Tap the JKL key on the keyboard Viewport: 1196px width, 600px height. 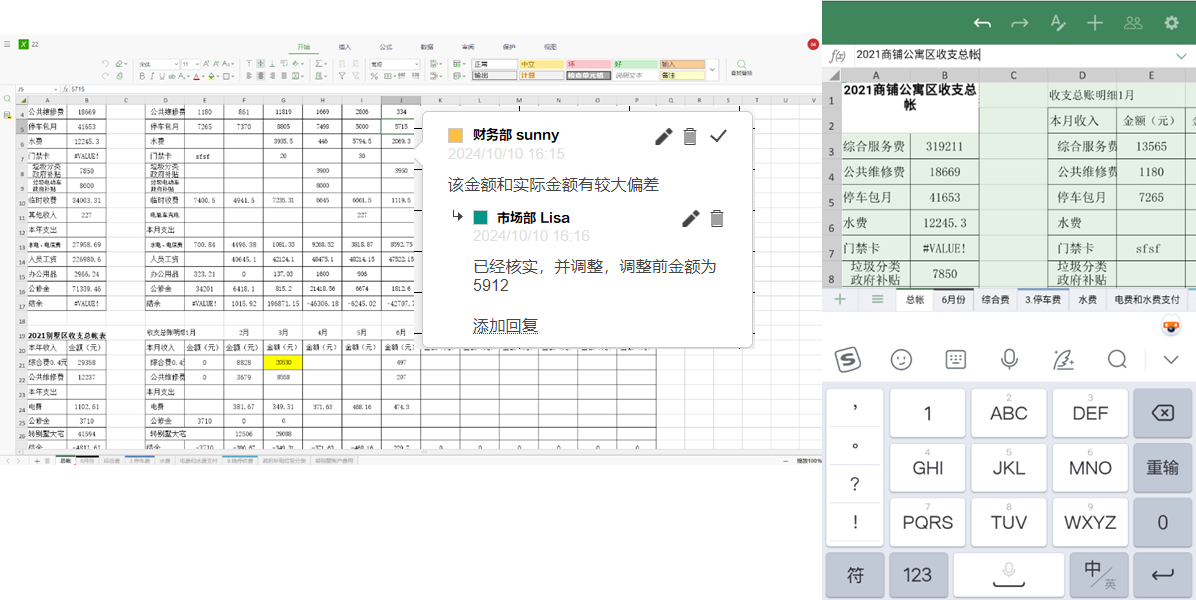pyautogui.click(x=1008, y=467)
